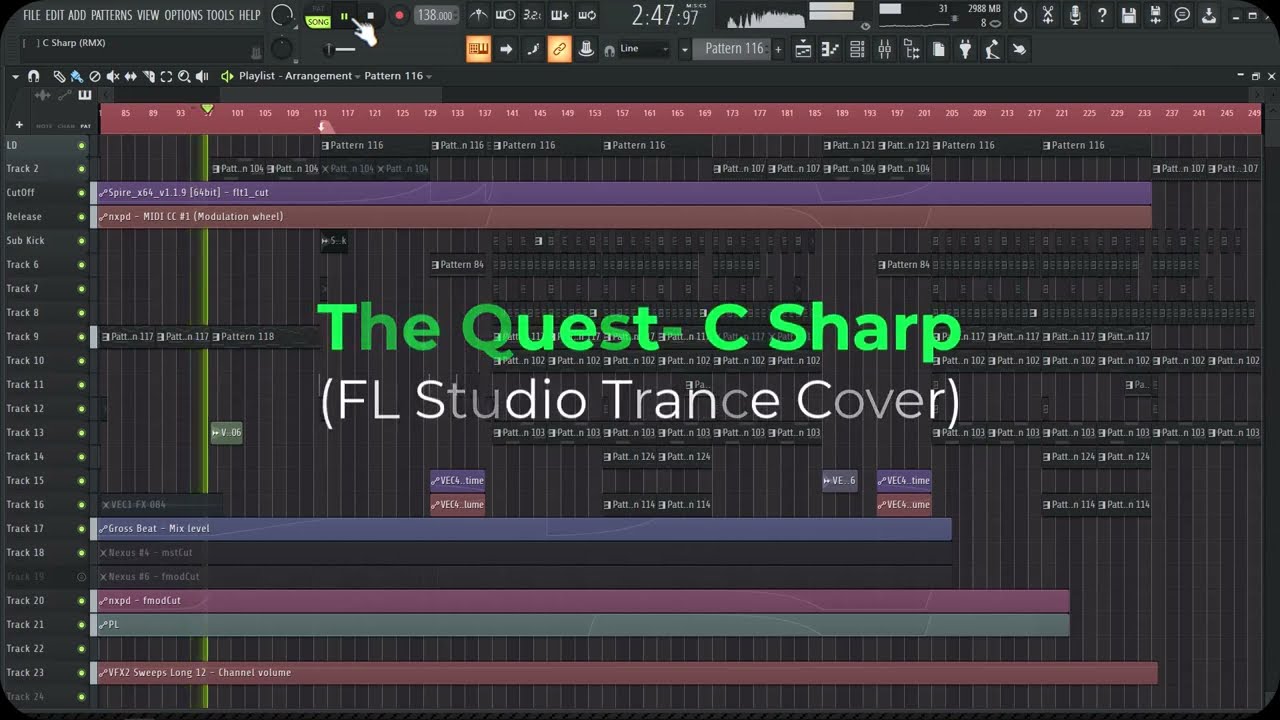Open the pattern selector arrow dropdown

coord(685,49)
